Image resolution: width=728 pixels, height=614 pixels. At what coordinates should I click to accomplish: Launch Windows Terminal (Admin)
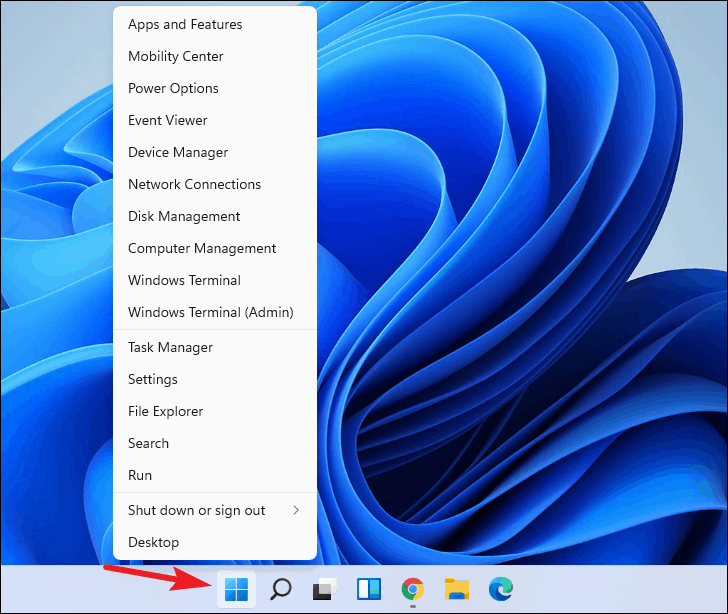pos(210,312)
